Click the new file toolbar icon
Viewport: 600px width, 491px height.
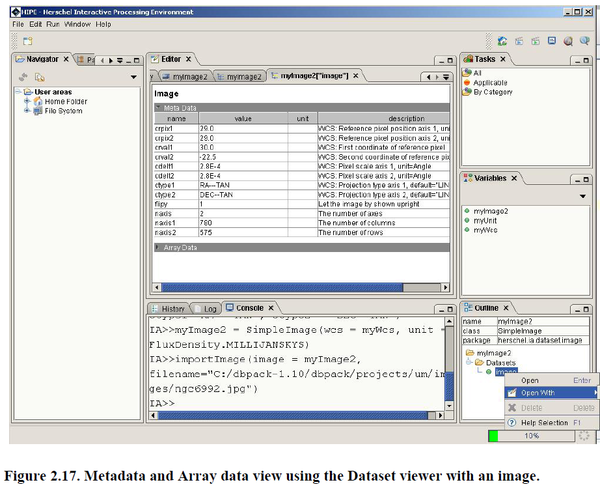[x=28, y=41]
